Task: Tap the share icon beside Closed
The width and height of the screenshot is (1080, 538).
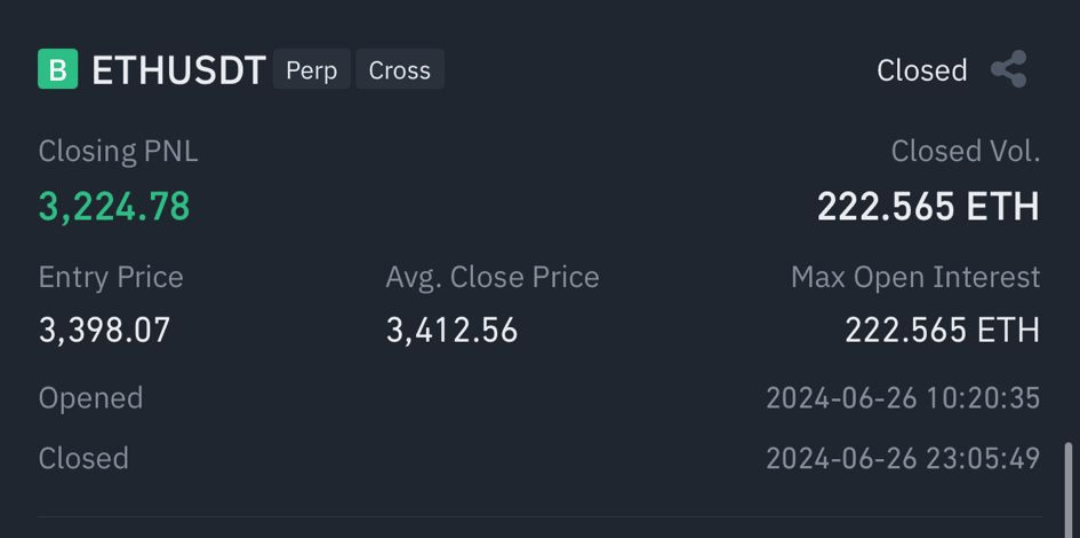Action: [x=1009, y=69]
